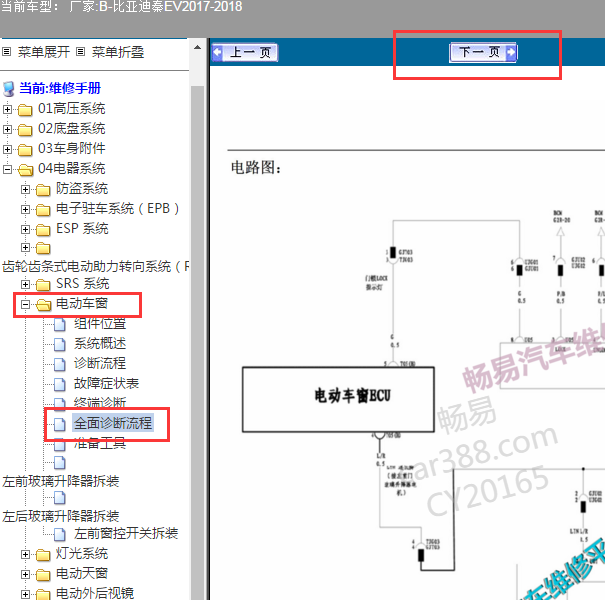
Task: Click the 电动车窗ECU box in diagram
Action: click(338, 399)
